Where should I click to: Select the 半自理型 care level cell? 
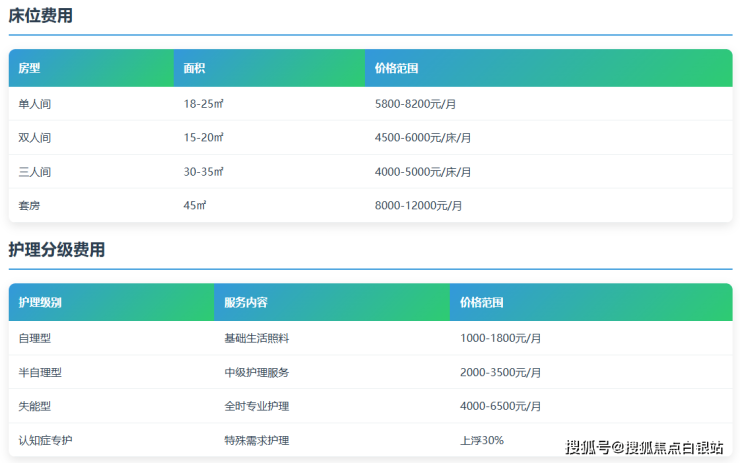point(40,372)
